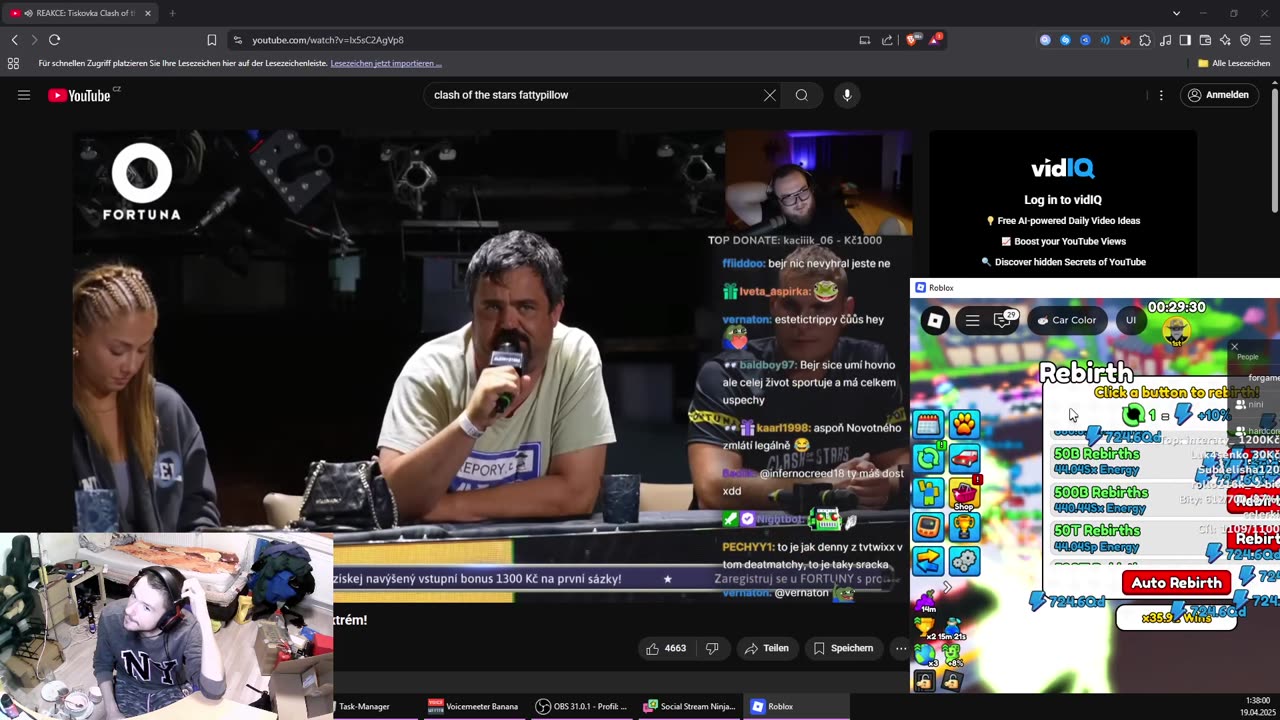1280x720 pixels.
Task: Open the Alle Lesezeichen bookmarks folder
Action: (x=1234, y=63)
